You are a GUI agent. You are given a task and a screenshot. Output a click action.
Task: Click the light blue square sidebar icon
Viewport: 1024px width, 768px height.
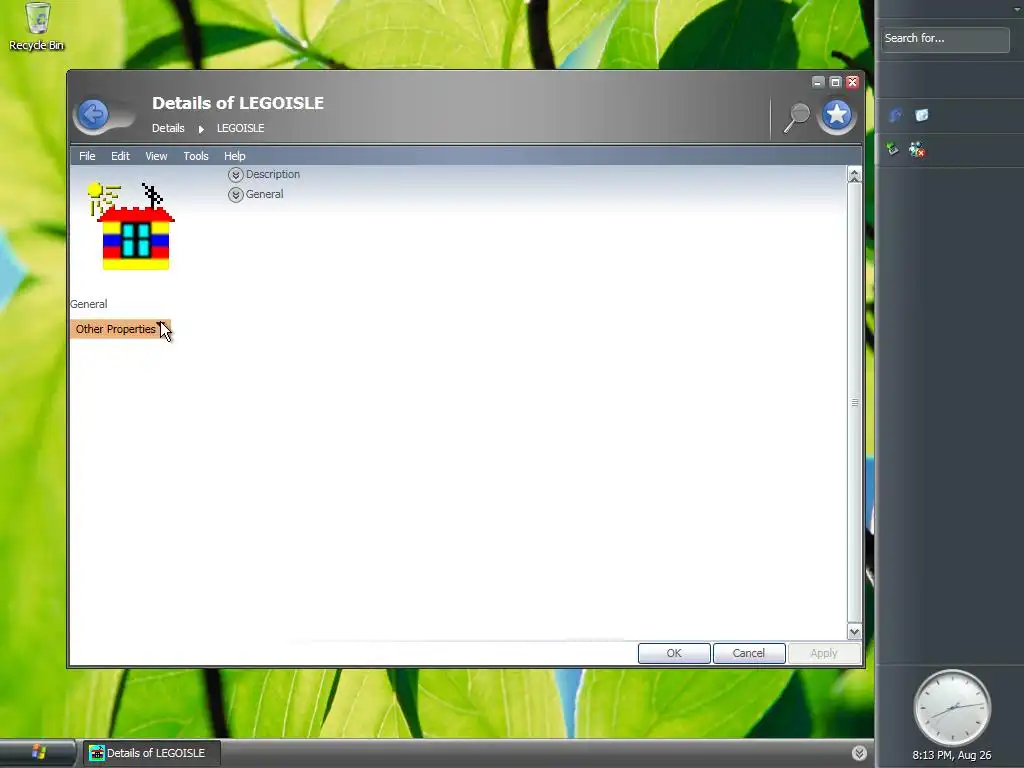pos(921,116)
